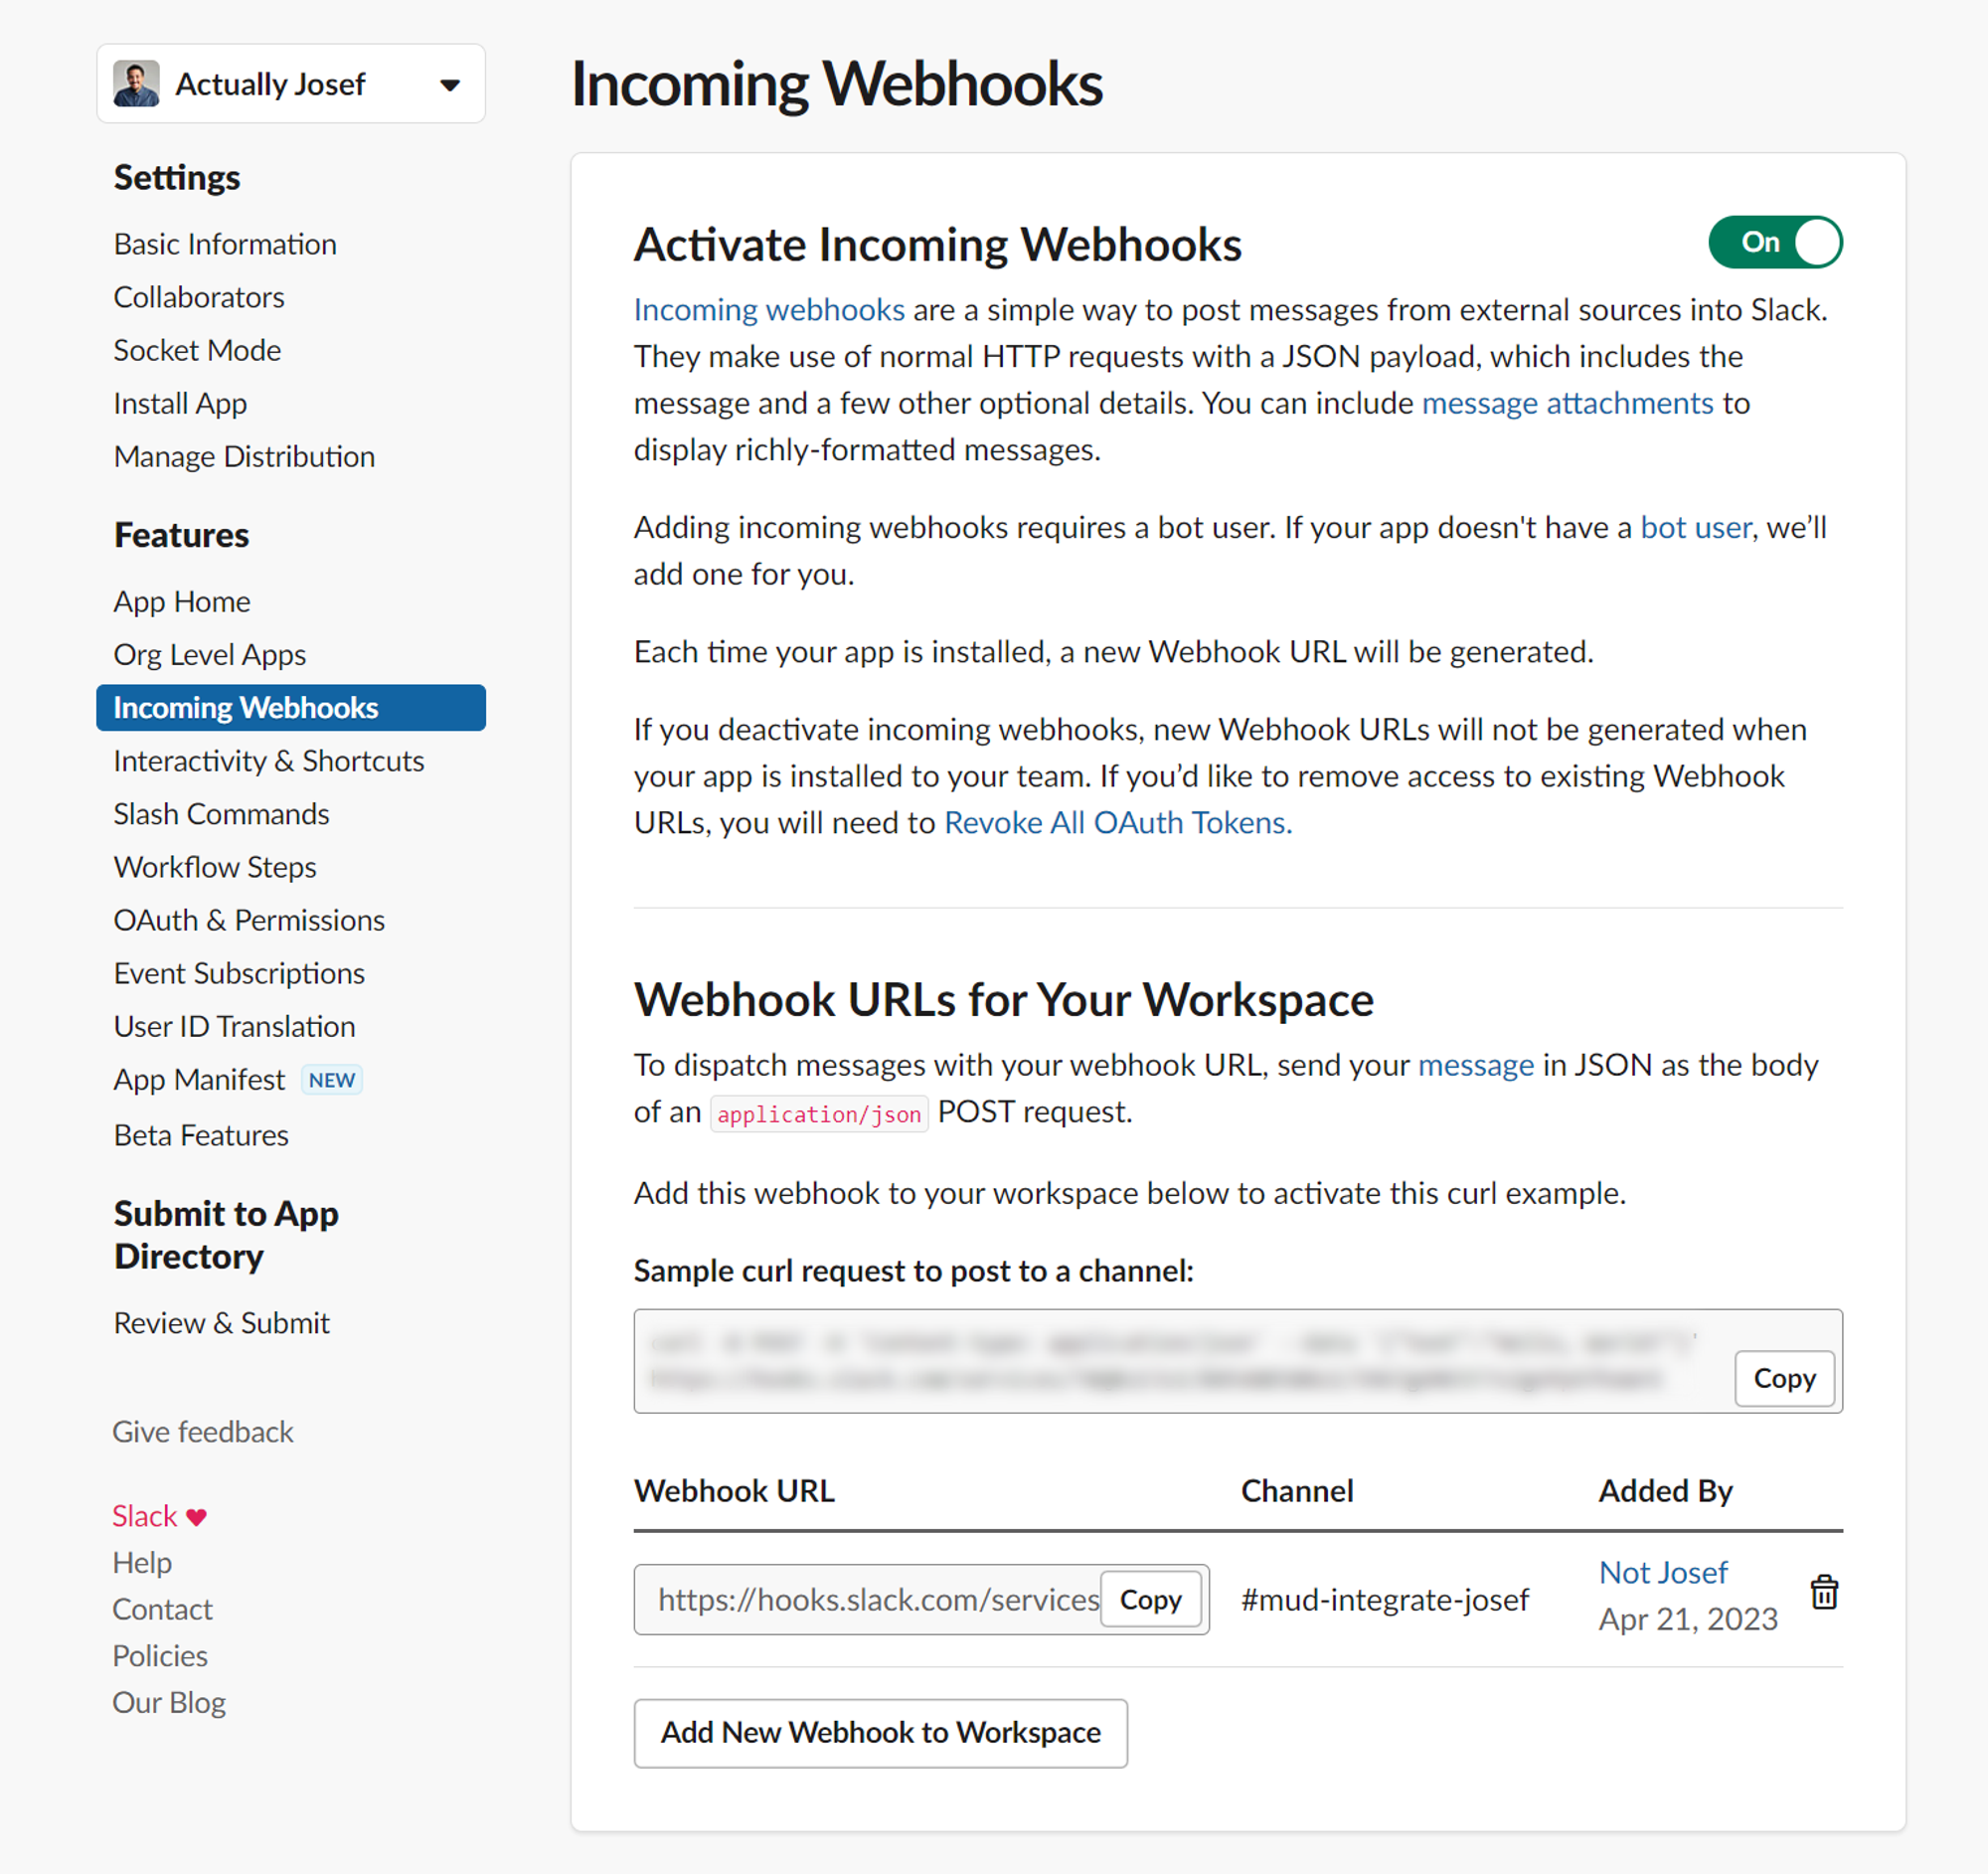Viewport: 1988px width, 1874px height.
Task: Click the Actually Josef profile avatar
Action: [x=138, y=83]
